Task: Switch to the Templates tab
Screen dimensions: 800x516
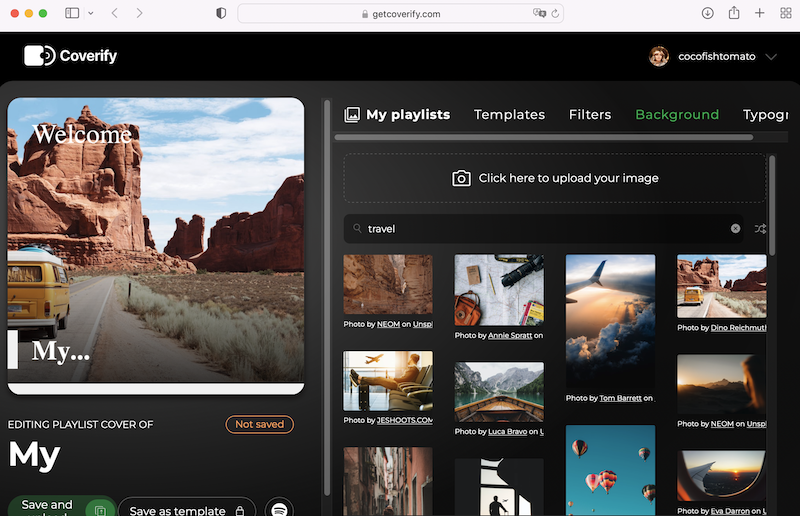Action: click(509, 115)
